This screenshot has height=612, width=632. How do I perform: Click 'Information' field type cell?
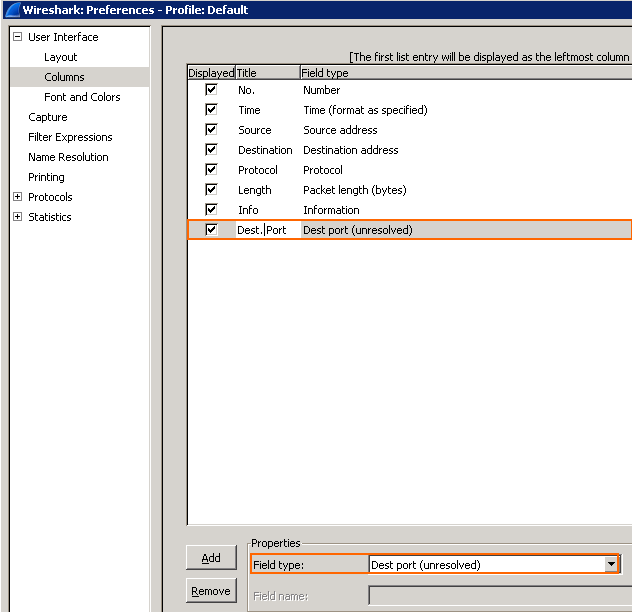tap(331, 210)
